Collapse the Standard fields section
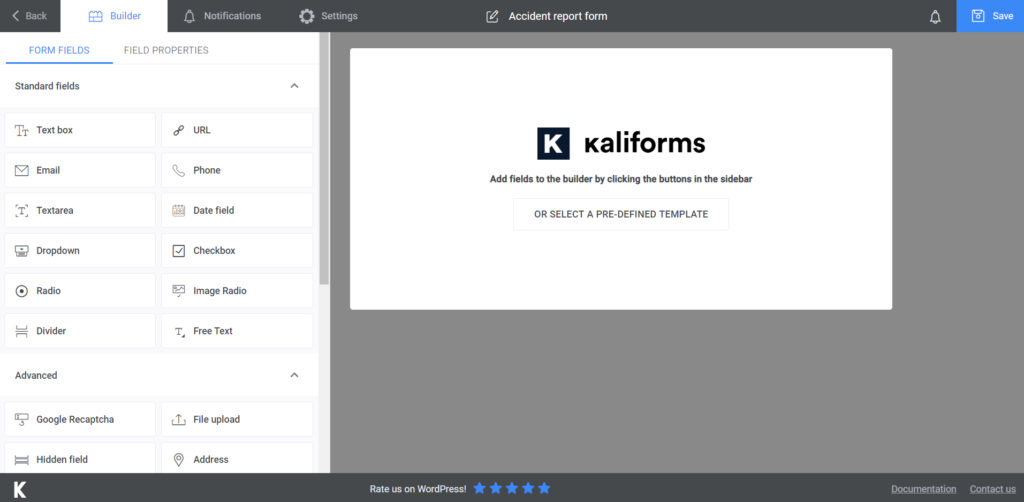The width and height of the screenshot is (1024, 502). coord(295,86)
